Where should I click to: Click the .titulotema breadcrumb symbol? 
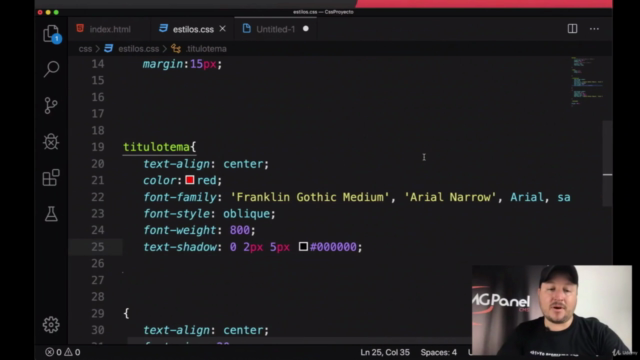(206, 49)
